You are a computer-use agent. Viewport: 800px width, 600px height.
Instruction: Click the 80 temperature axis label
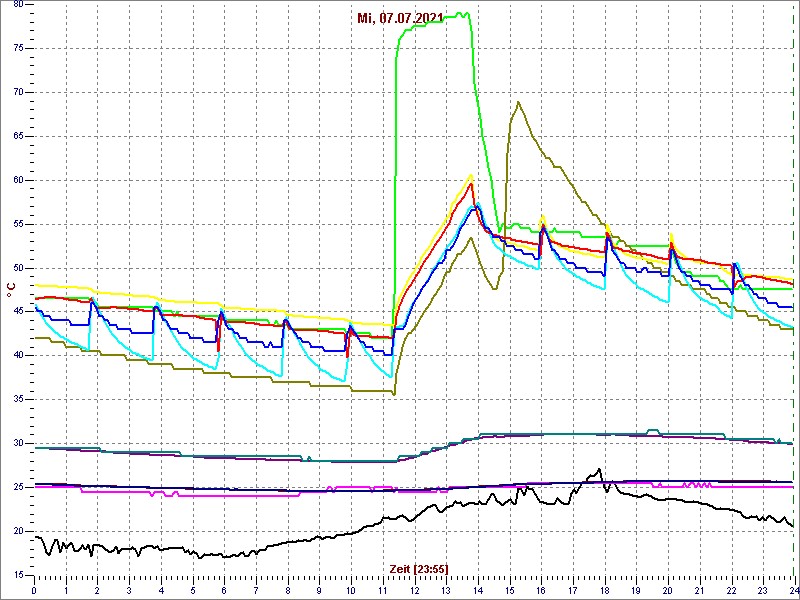[x=18, y=5]
